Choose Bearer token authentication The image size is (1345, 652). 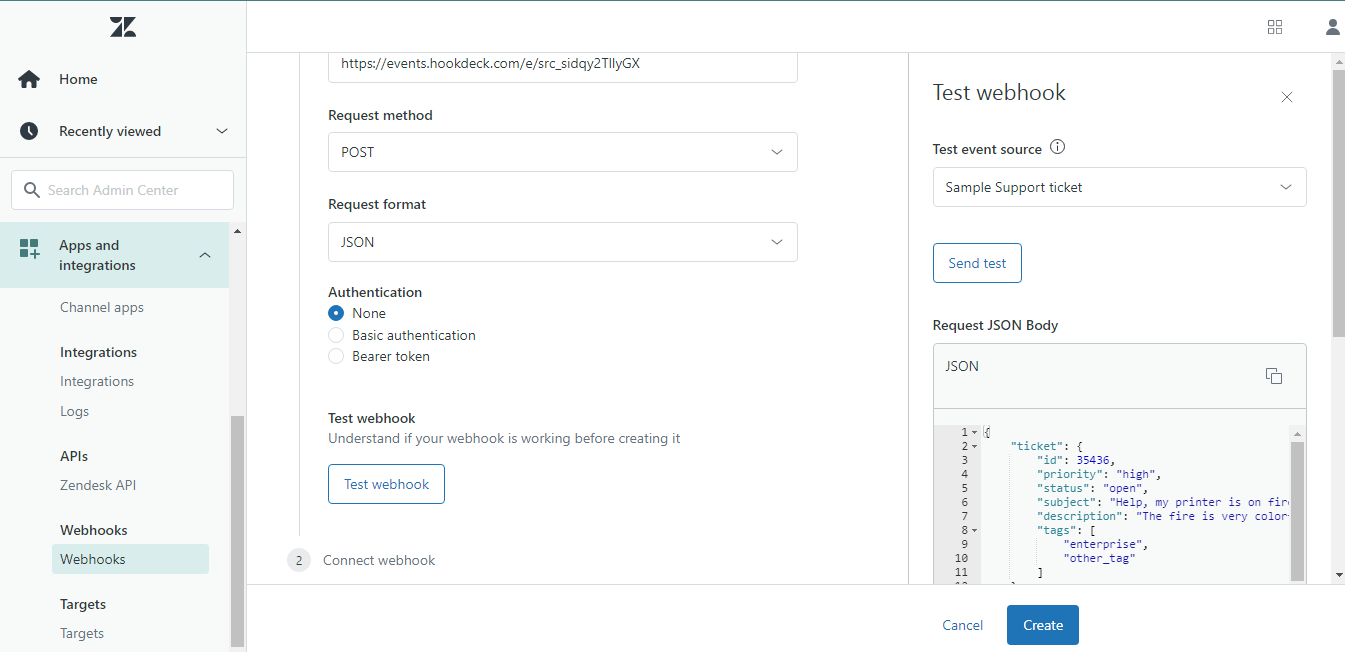[x=335, y=356]
